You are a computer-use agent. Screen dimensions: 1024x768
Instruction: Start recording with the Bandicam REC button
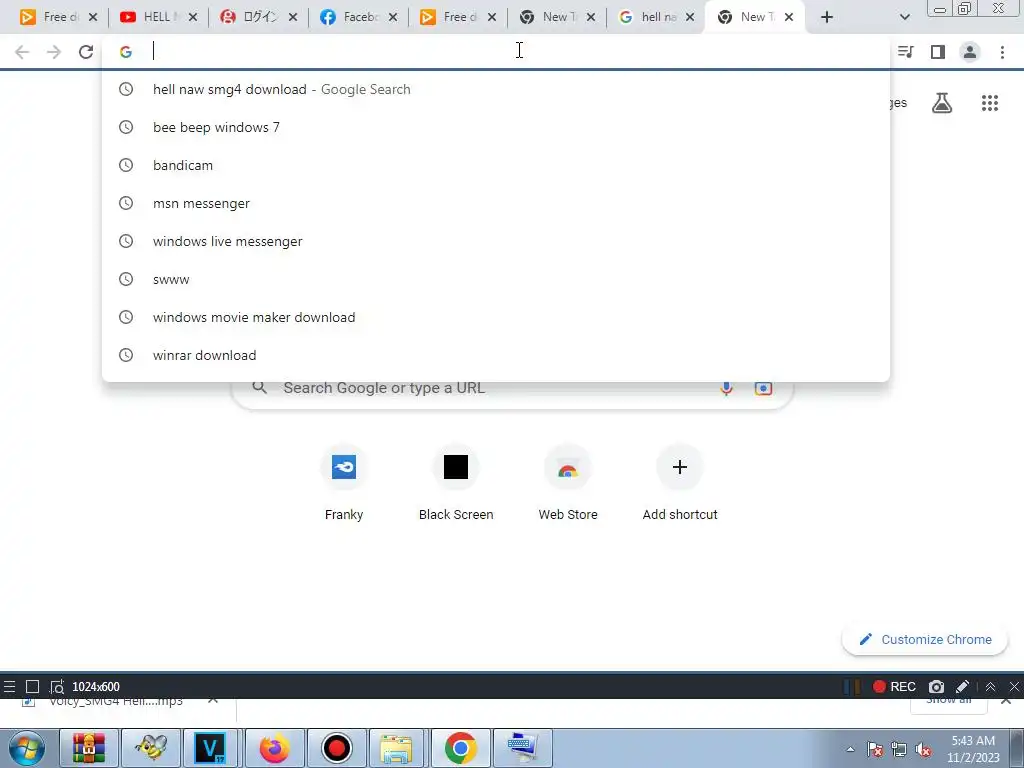(x=895, y=686)
